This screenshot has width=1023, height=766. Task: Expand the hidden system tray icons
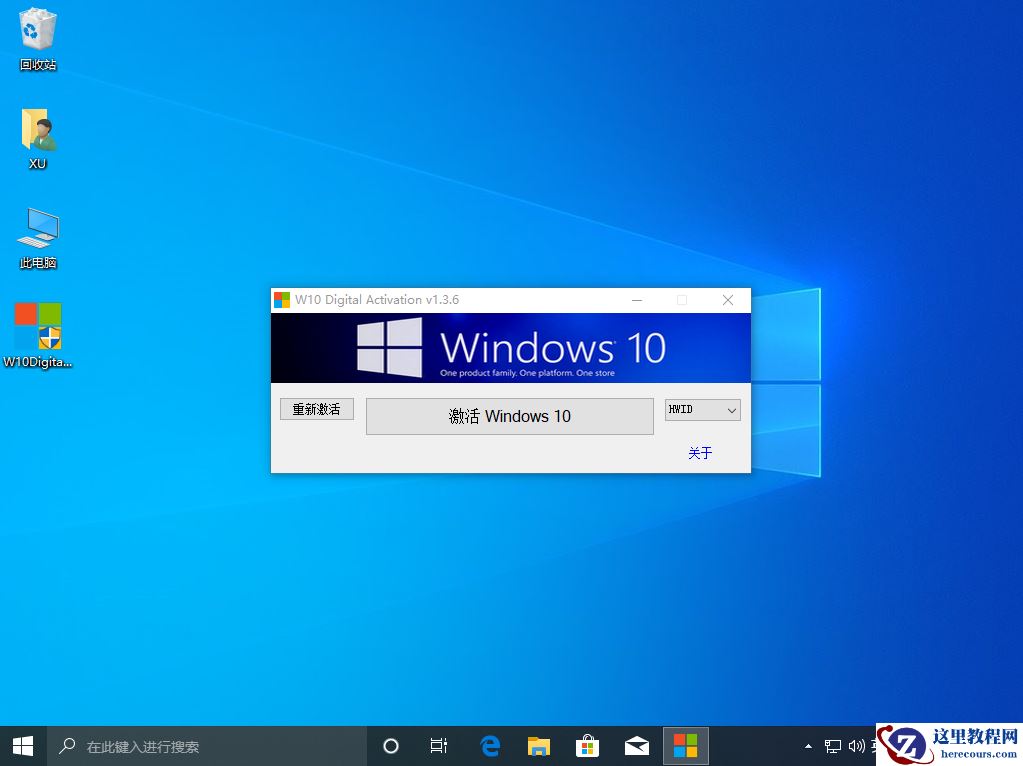[x=808, y=745]
